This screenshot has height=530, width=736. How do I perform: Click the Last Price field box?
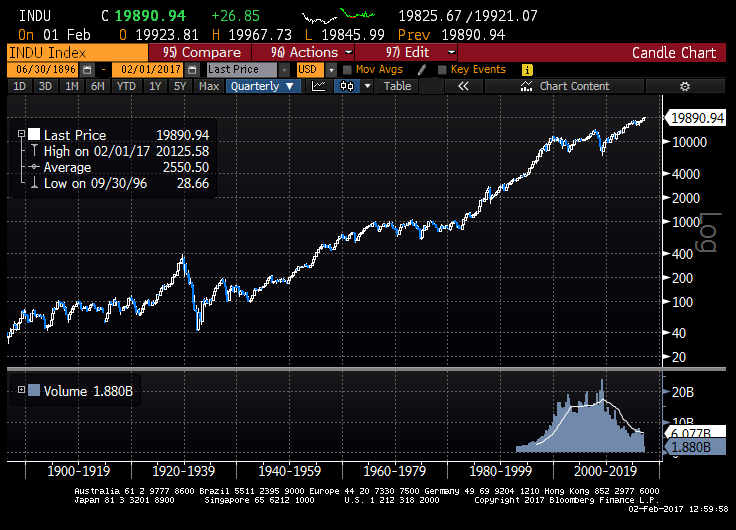tap(242, 69)
